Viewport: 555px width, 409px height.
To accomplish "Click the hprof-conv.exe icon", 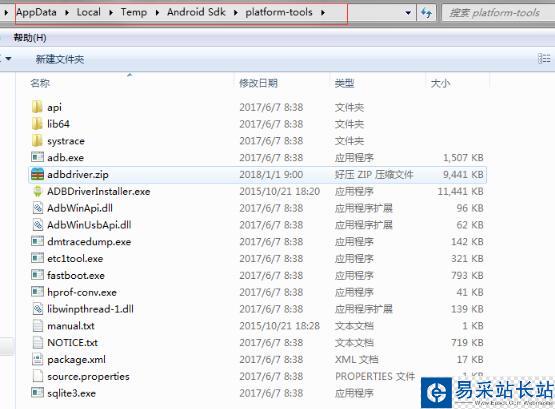I will pyautogui.click(x=37, y=292).
